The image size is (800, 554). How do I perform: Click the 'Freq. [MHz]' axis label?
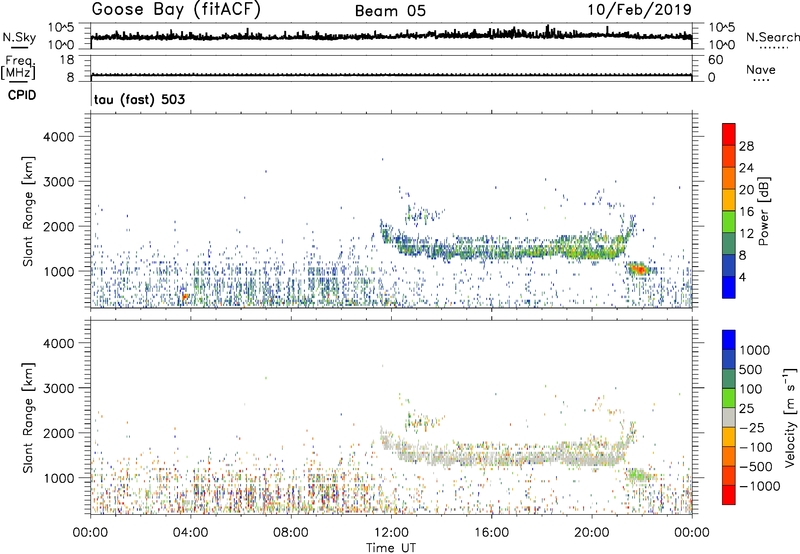(18, 68)
